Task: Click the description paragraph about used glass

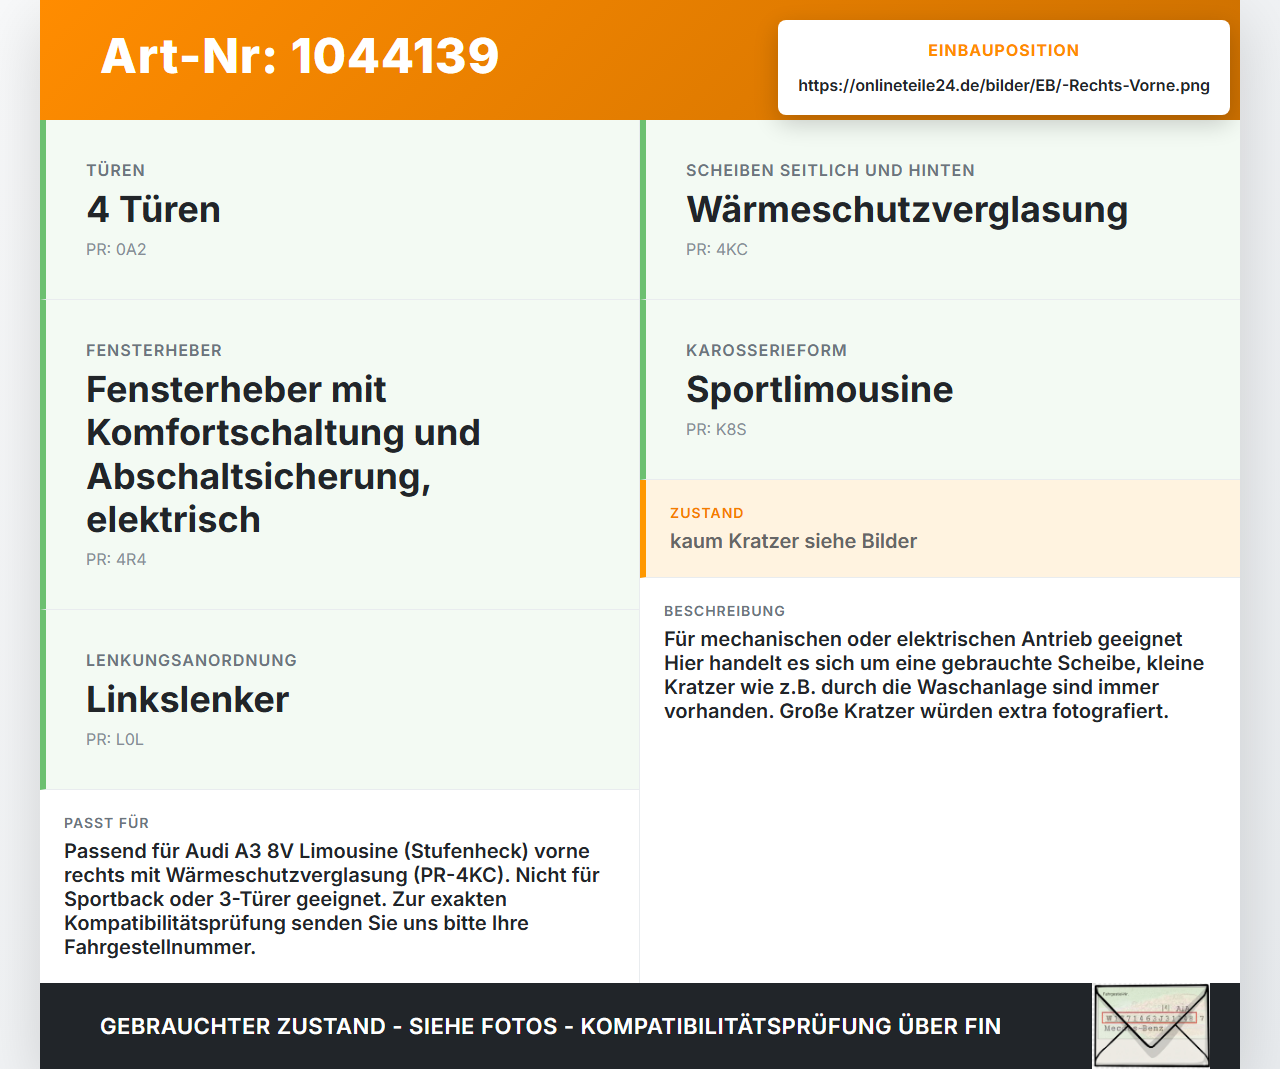Action: click(x=934, y=675)
